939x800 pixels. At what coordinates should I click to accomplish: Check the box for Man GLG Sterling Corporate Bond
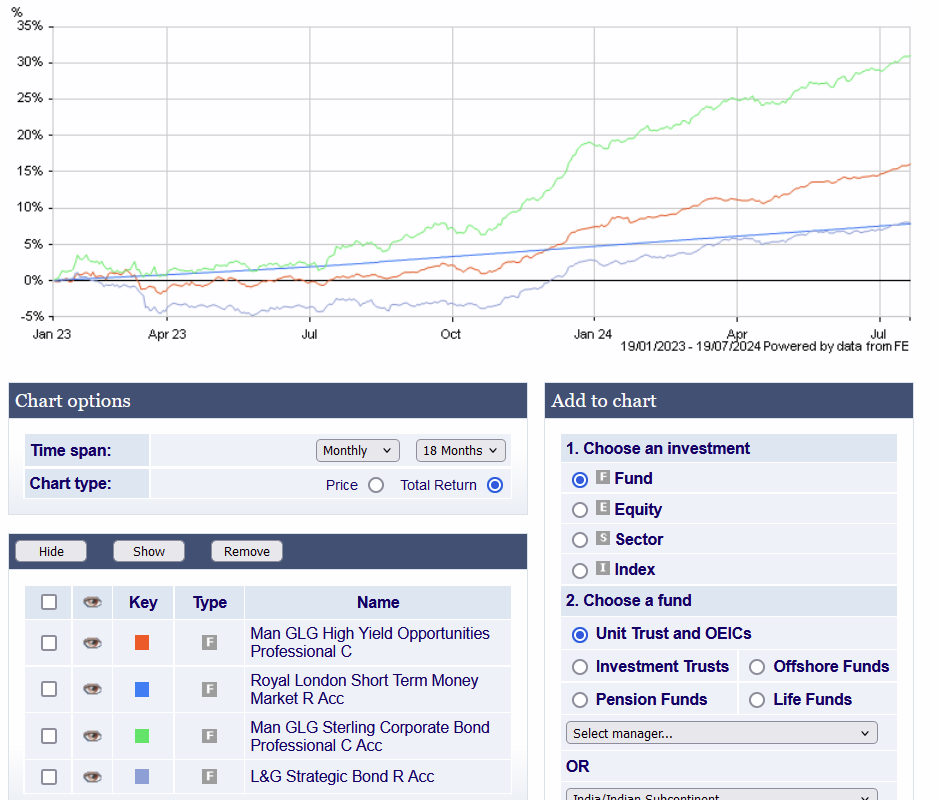coord(49,736)
